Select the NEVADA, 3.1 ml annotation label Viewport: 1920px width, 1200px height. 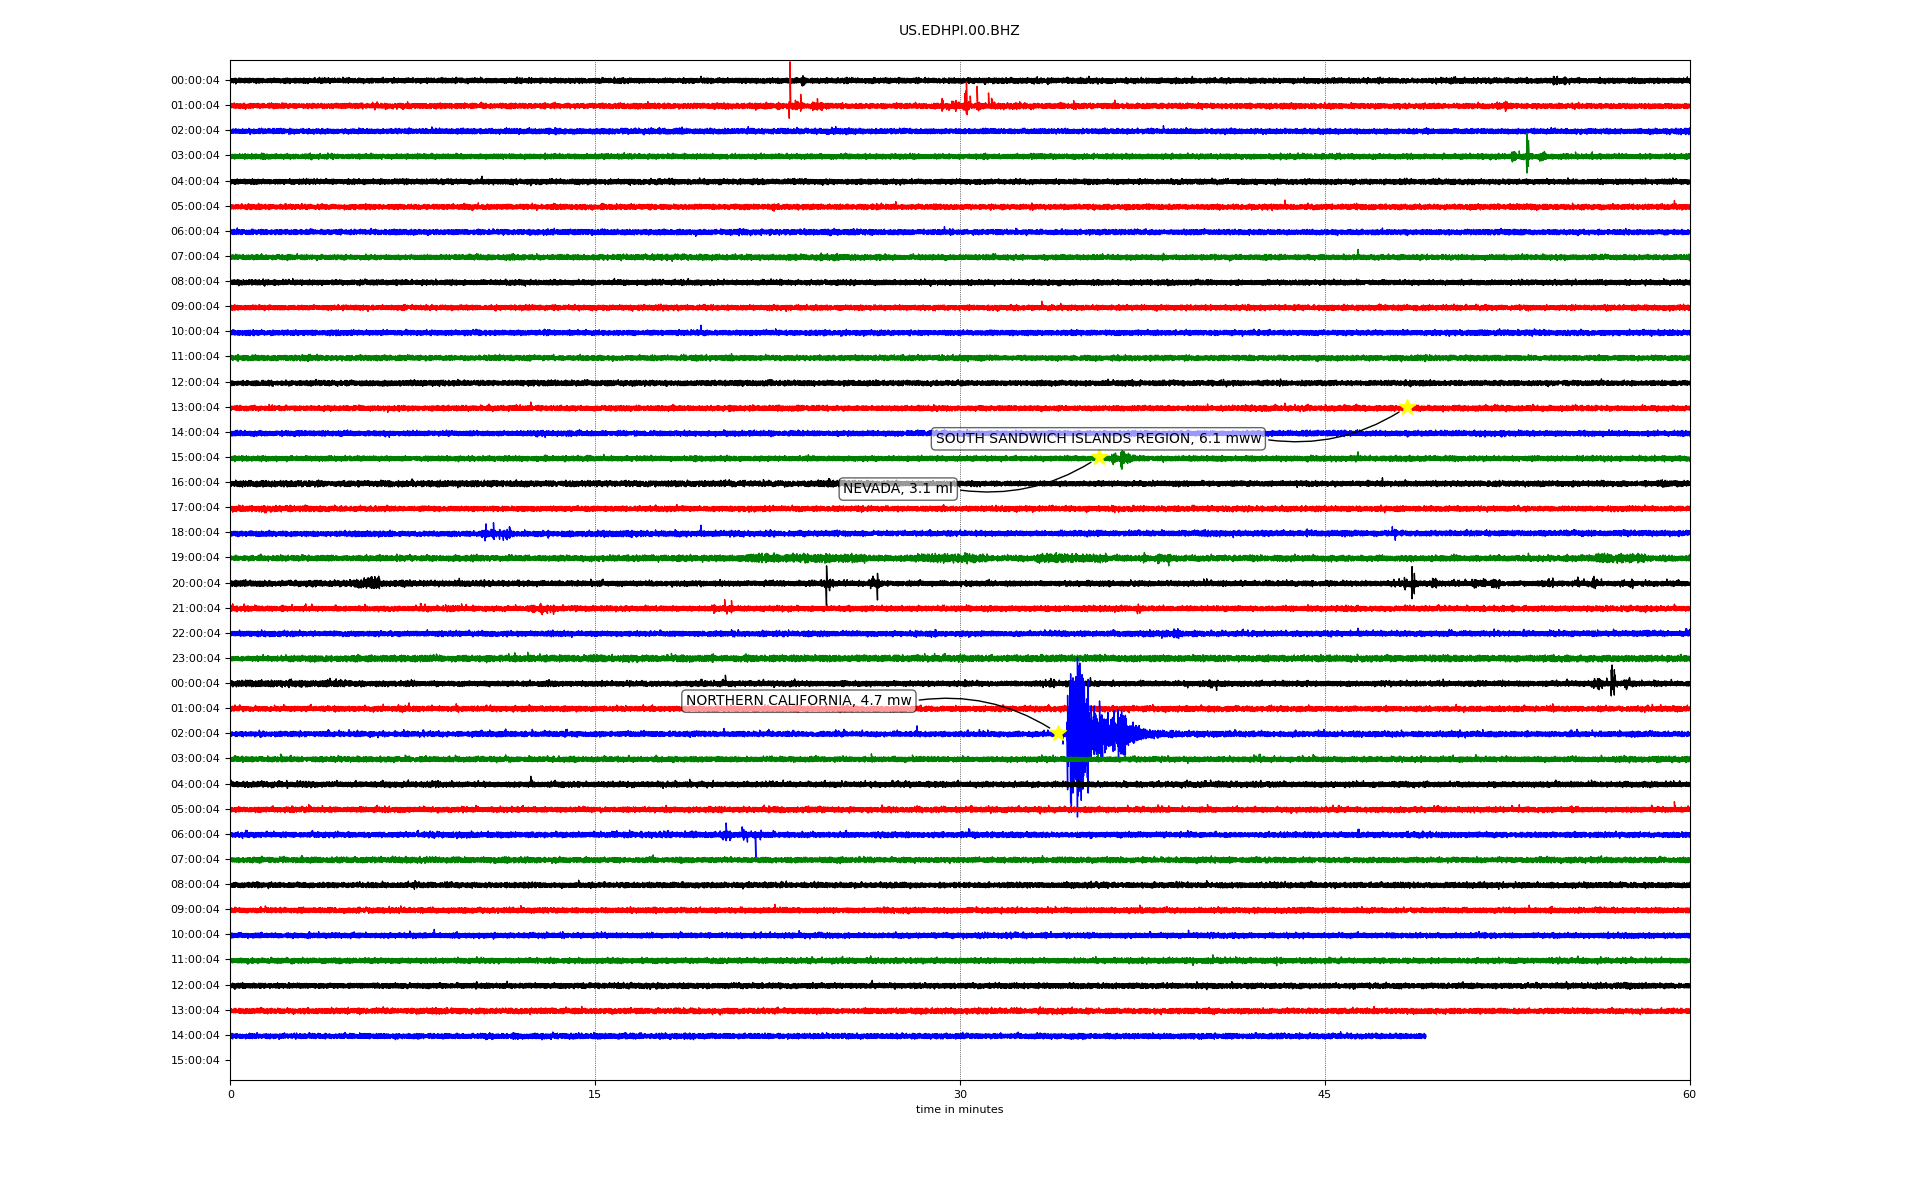[898, 489]
